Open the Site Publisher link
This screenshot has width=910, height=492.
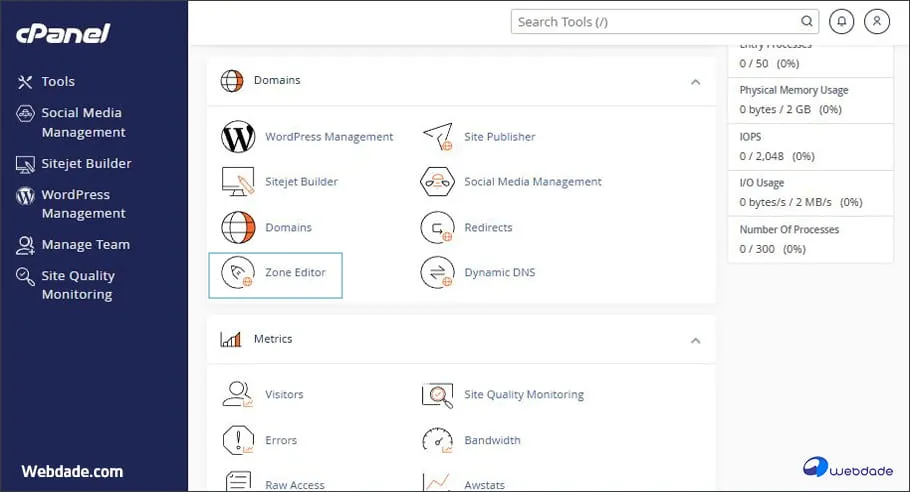coord(500,137)
